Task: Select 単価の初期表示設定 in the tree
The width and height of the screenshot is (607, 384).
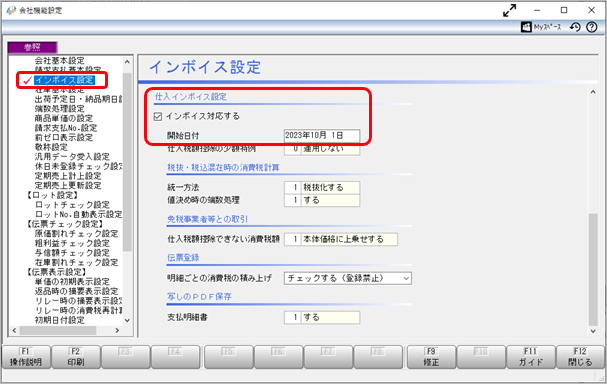Action: (x=72, y=281)
